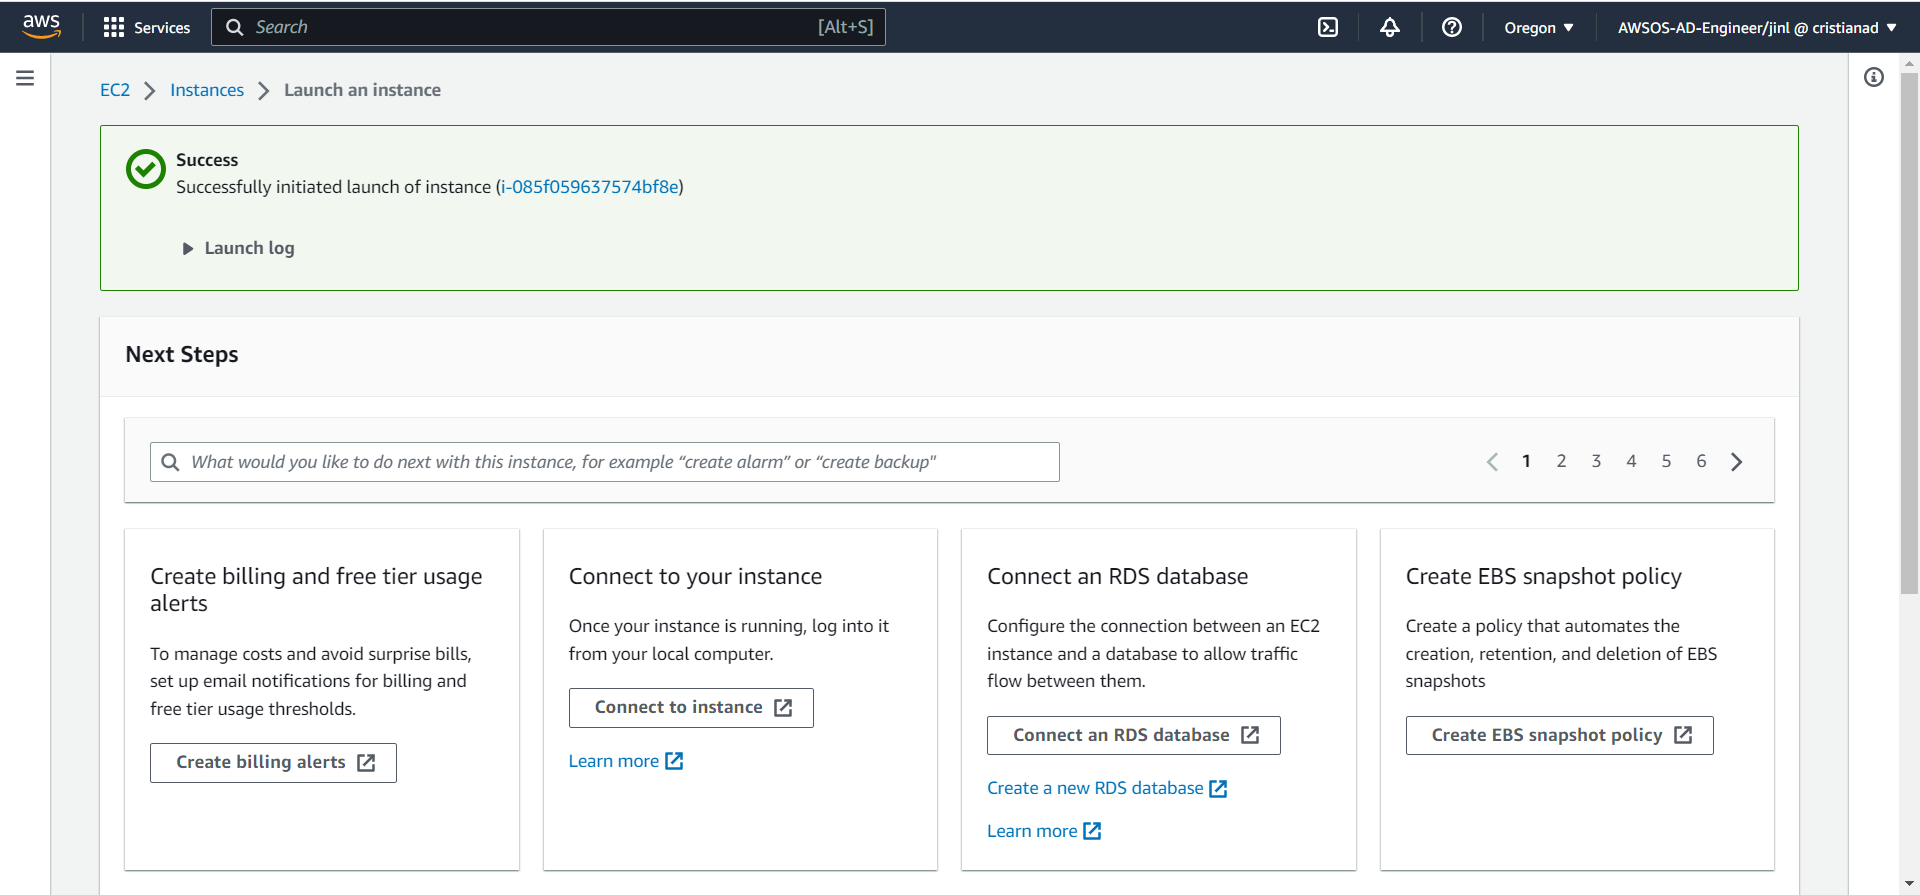
Task: Open Create a new RDS database link
Action: (1107, 788)
